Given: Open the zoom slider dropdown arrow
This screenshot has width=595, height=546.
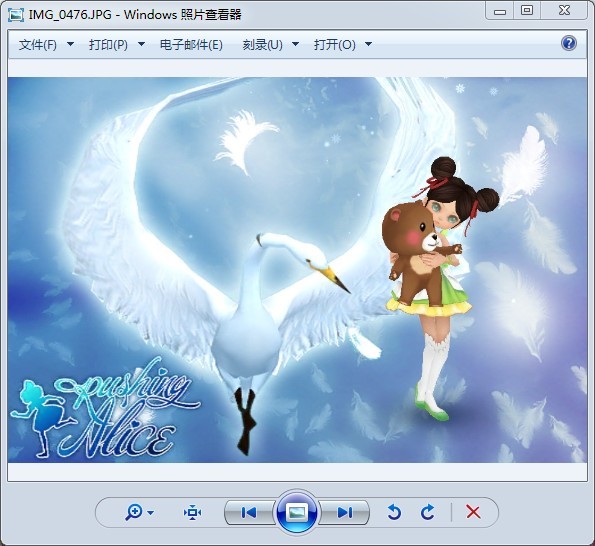Looking at the screenshot, I should click(151, 513).
